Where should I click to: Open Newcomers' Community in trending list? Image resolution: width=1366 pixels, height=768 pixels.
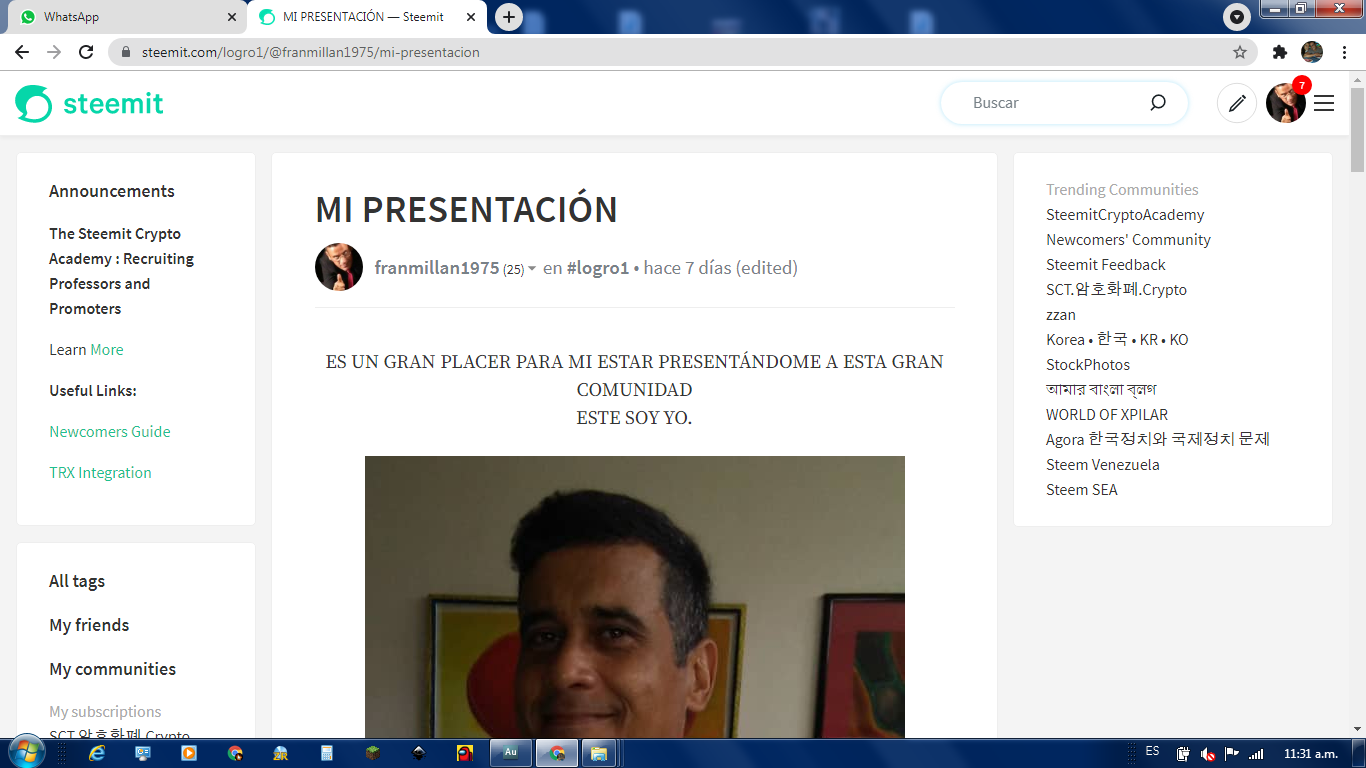point(1128,239)
